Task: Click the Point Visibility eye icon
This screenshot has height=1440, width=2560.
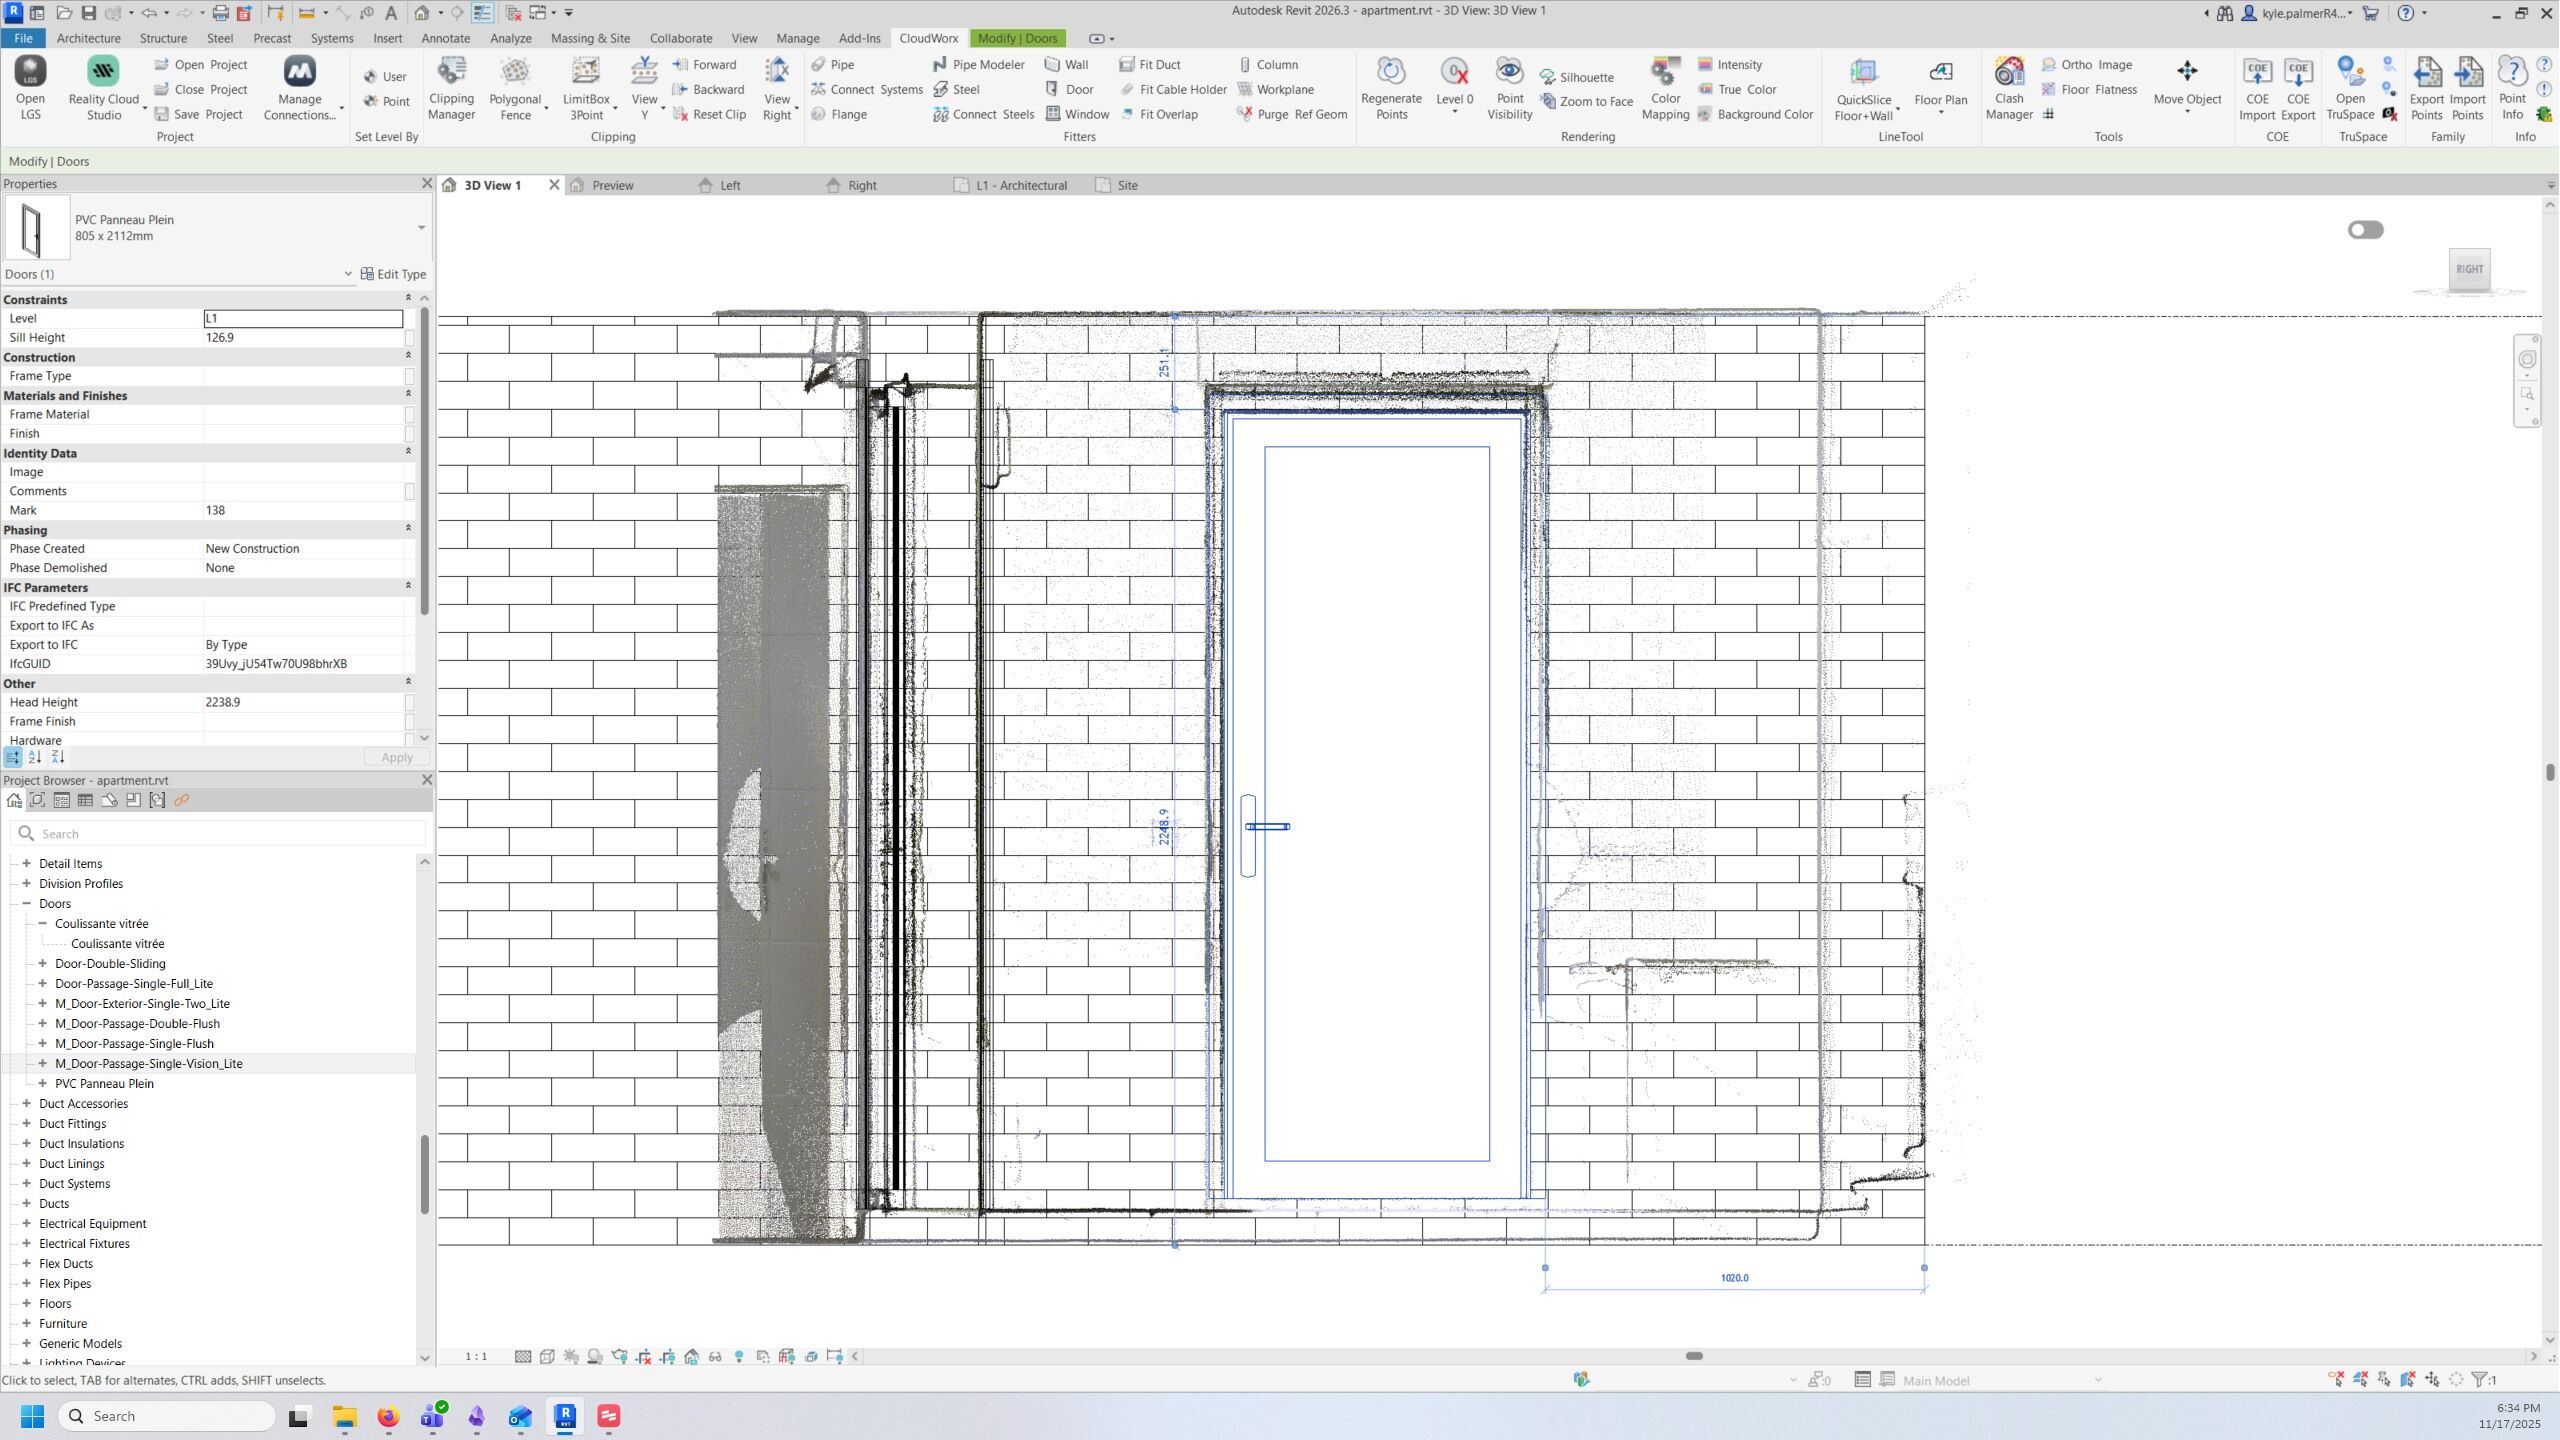Action: tap(1508, 72)
